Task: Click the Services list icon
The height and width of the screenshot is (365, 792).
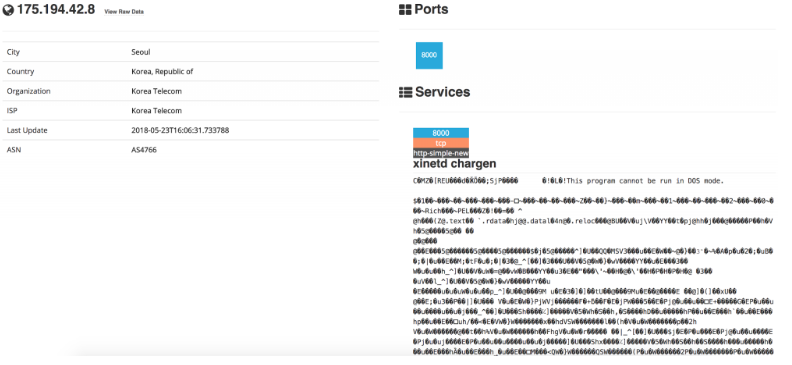Action: (x=405, y=92)
